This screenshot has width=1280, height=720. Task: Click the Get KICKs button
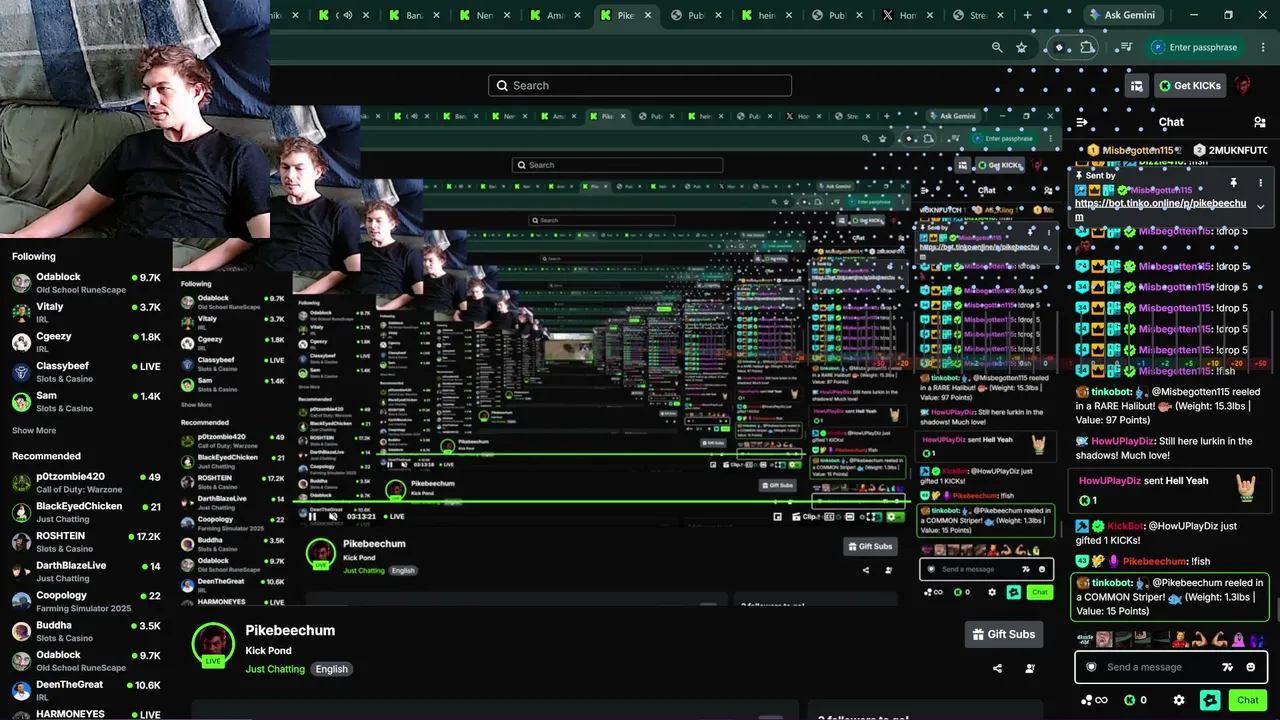1190,86
